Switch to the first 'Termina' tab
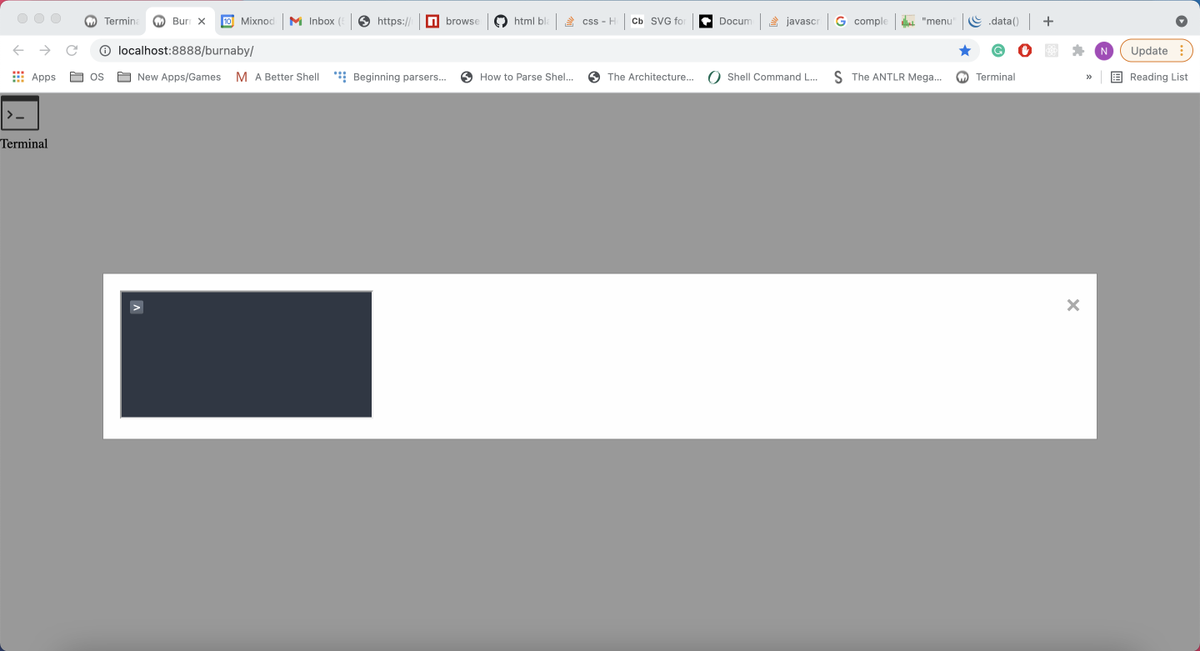This screenshot has height=651, width=1200. 110,20
